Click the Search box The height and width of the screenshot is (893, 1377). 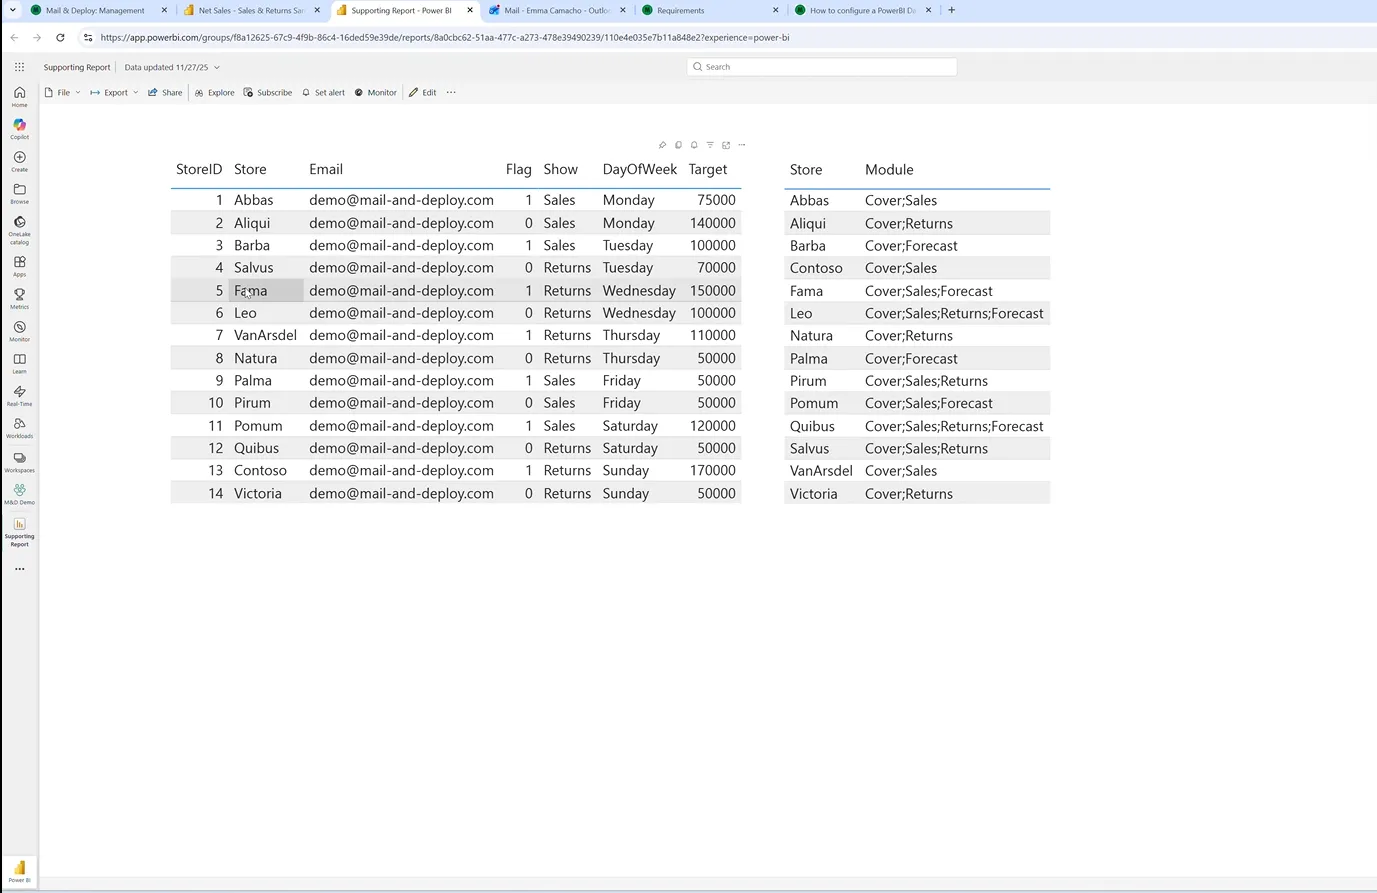click(821, 67)
